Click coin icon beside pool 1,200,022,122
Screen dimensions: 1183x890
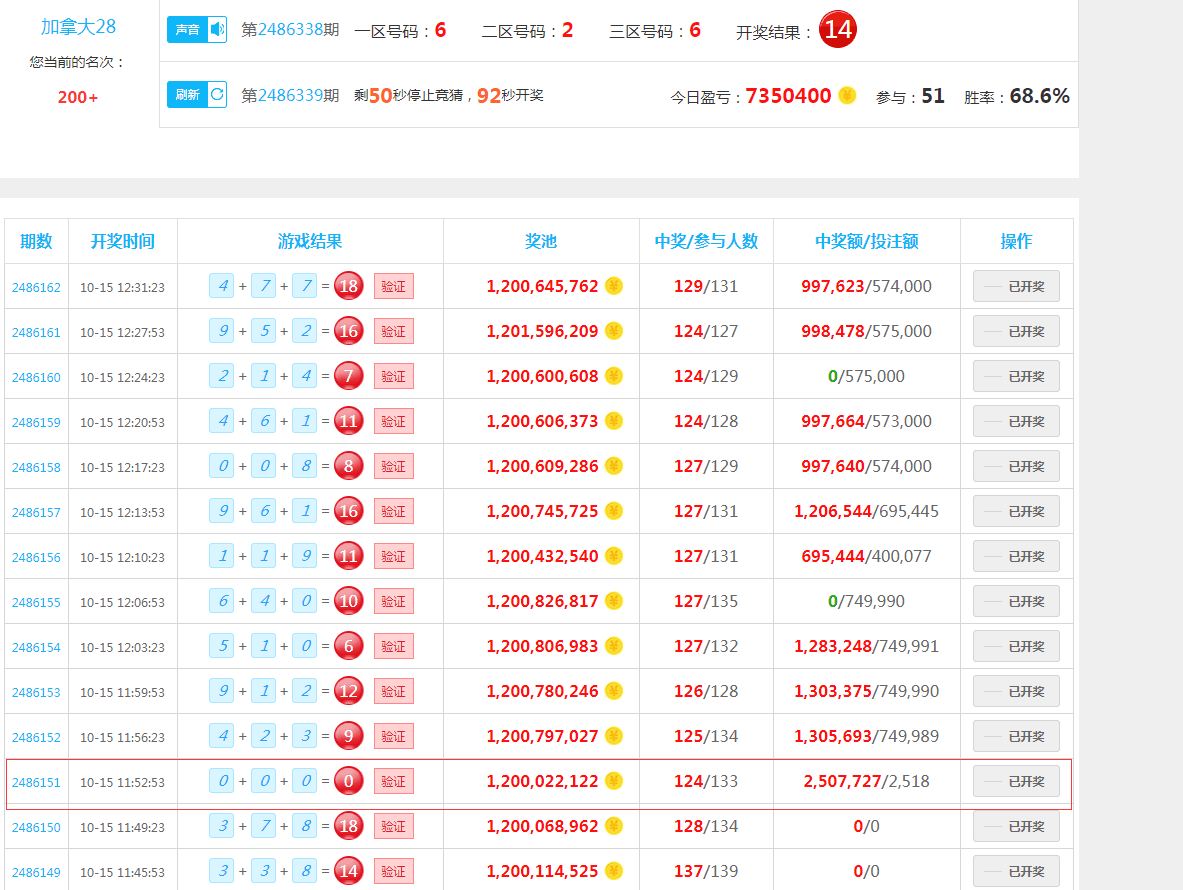(x=614, y=781)
